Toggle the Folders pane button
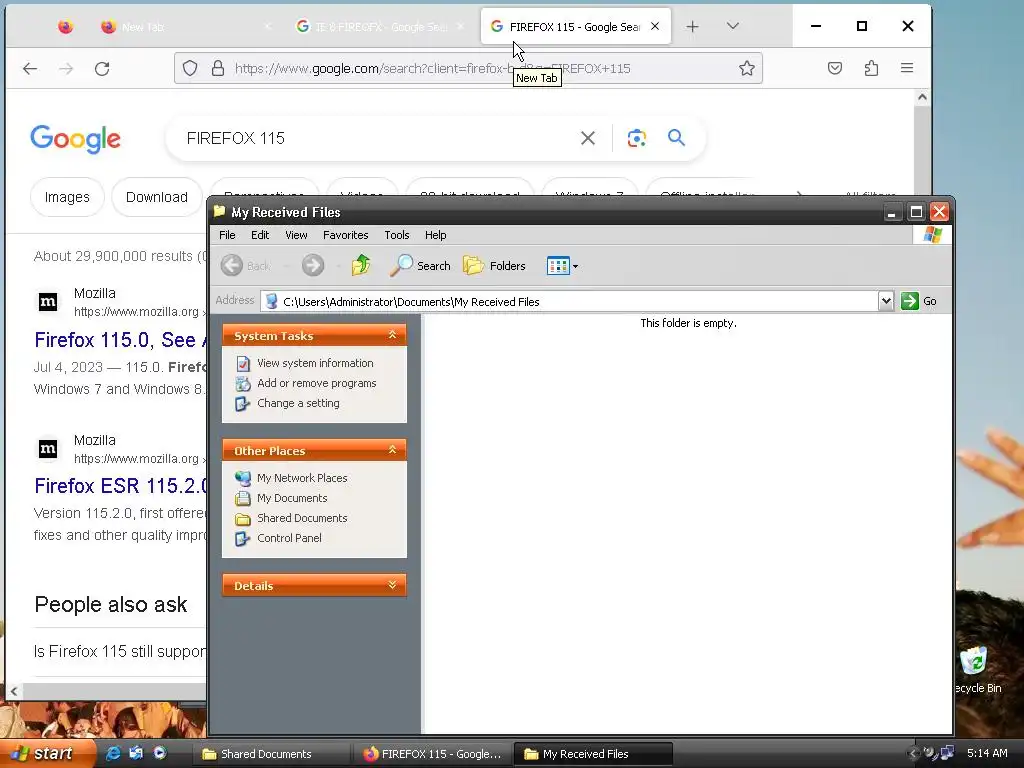Image resolution: width=1024 pixels, height=768 pixels. 494,266
